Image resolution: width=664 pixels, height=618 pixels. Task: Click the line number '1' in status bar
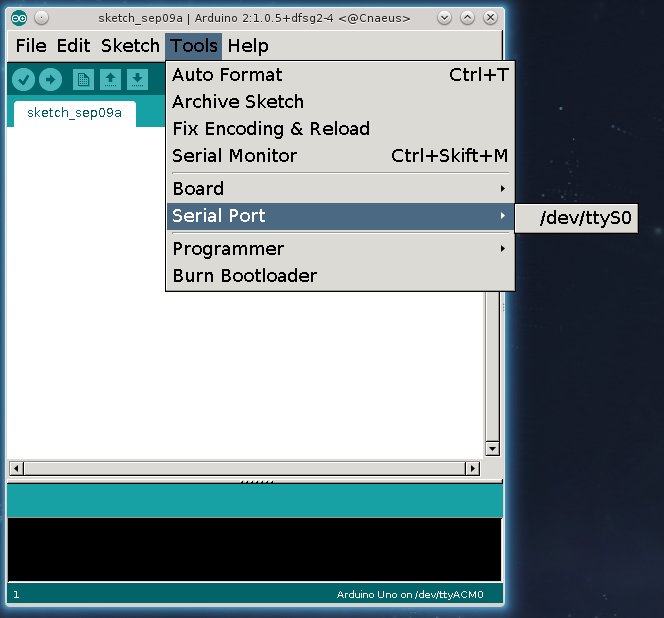click(x=16, y=595)
